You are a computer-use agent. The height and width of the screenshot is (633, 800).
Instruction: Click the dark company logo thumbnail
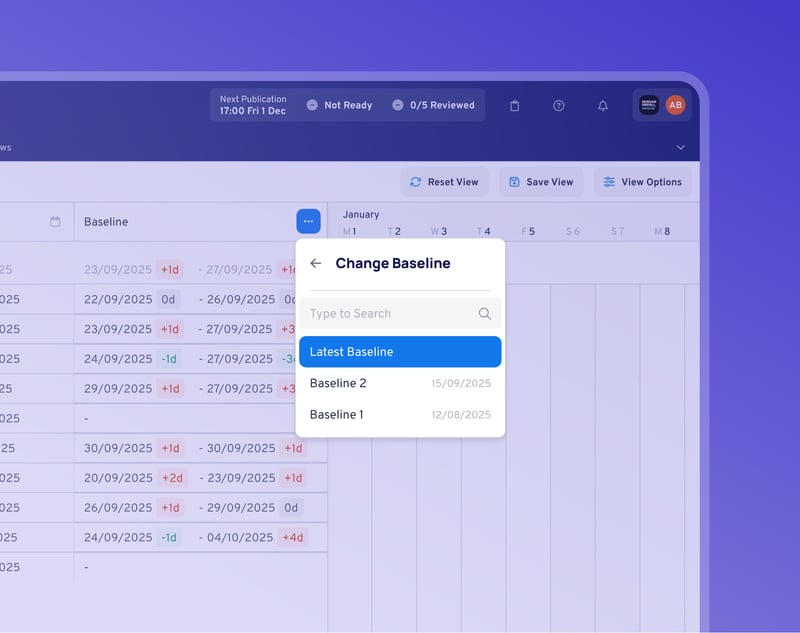click(649, 105)
